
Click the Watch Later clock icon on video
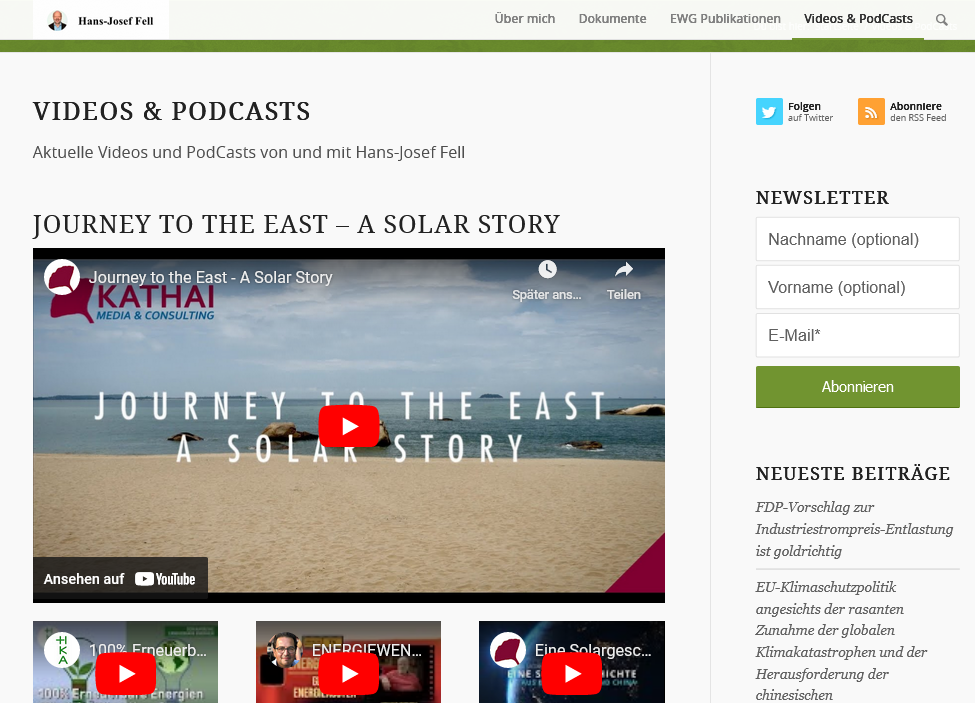pos(547,270)
